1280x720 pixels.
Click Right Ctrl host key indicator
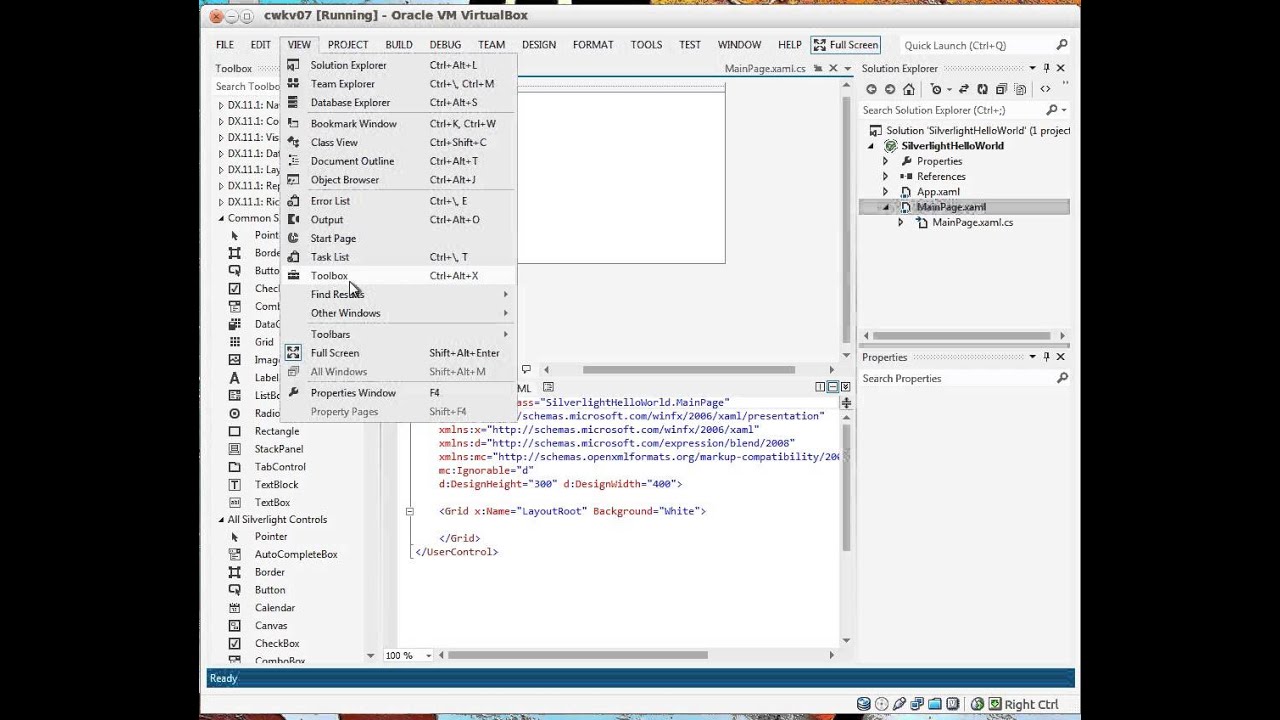(1031, 704)
